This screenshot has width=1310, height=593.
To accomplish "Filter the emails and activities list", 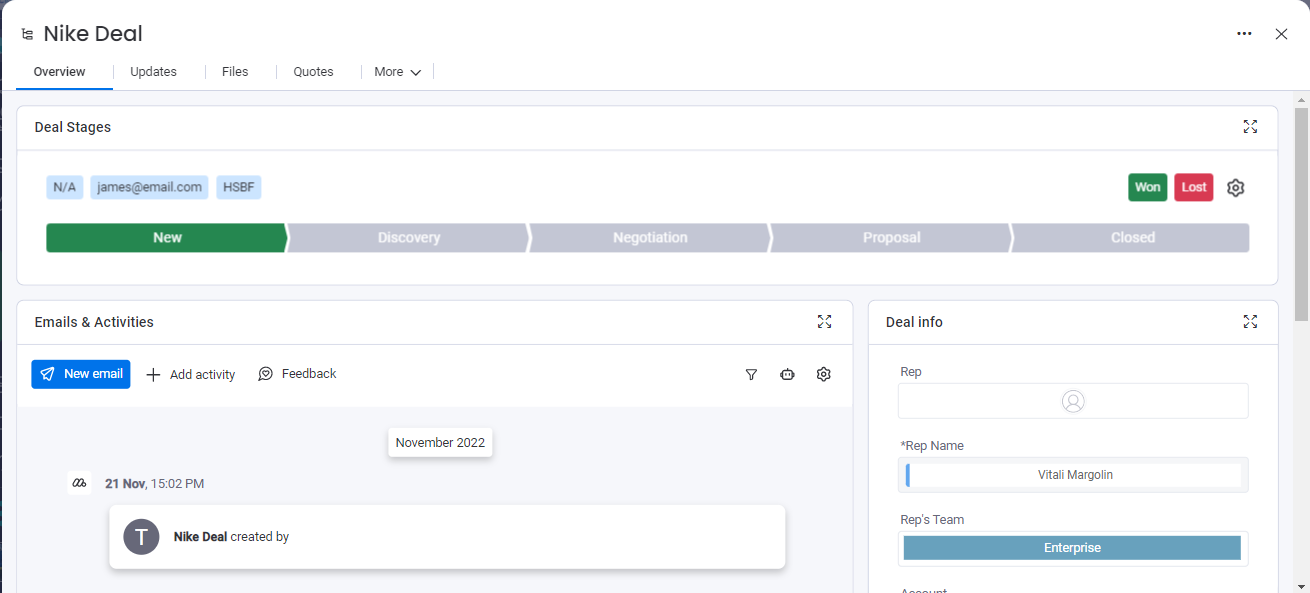I will (x=751, y=374).
